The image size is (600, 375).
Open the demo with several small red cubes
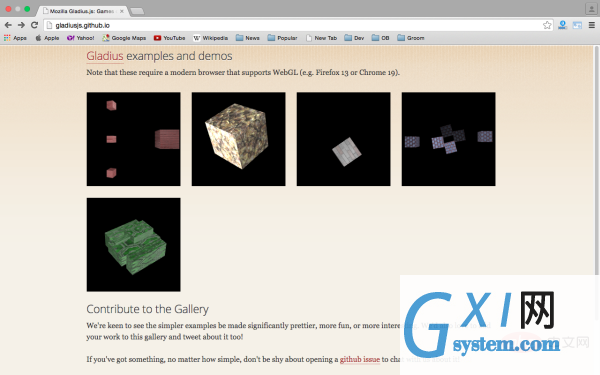pyautogui.click(x=134, y=139)
